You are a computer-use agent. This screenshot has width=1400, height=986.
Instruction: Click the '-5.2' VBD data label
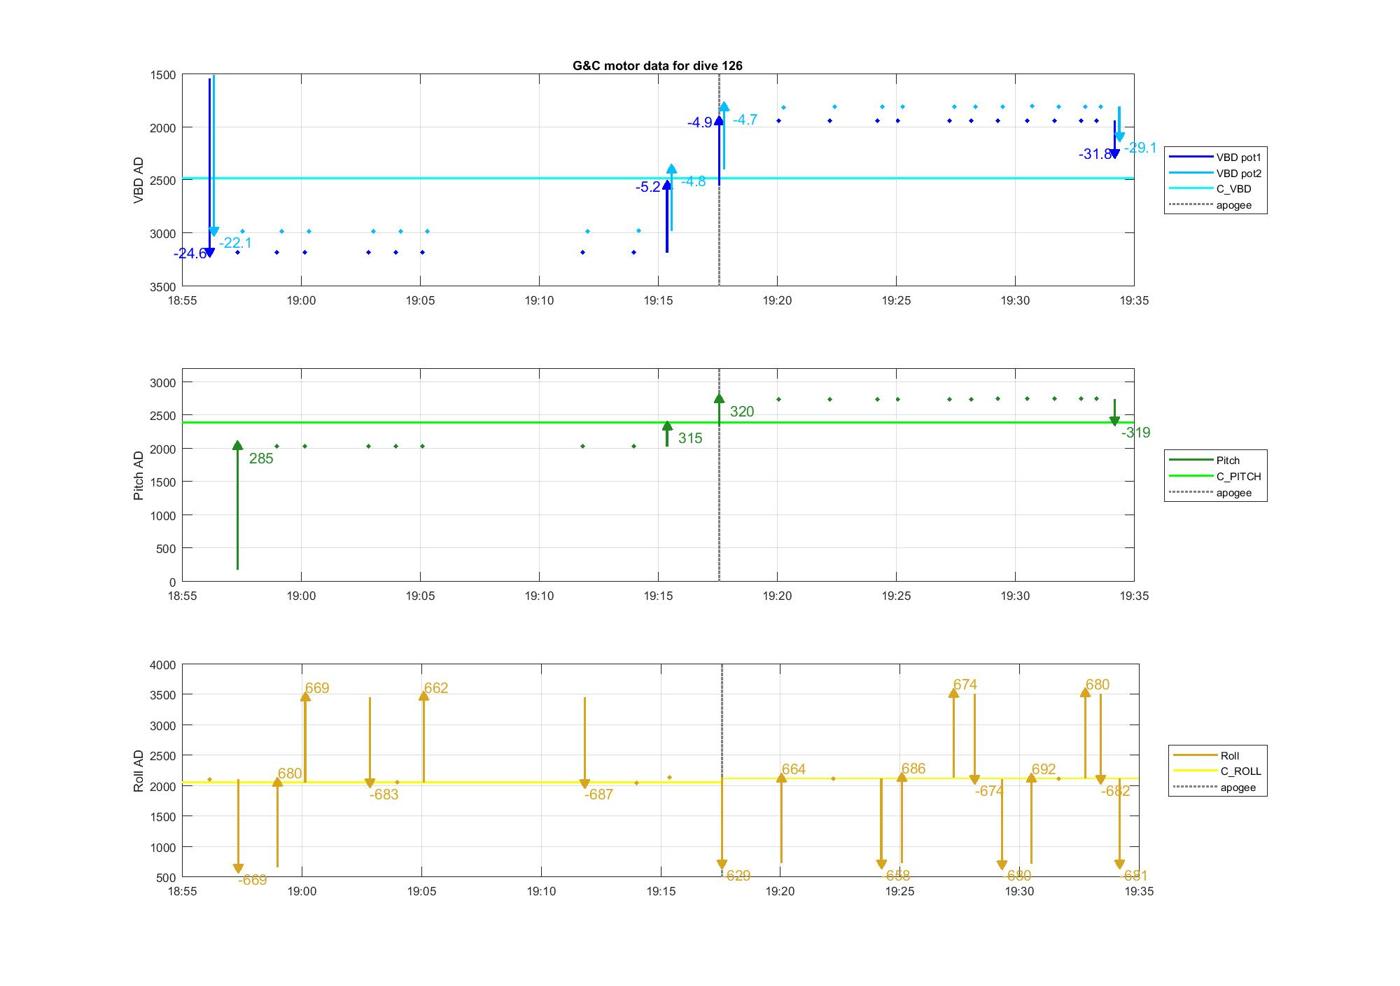[648, 187]
